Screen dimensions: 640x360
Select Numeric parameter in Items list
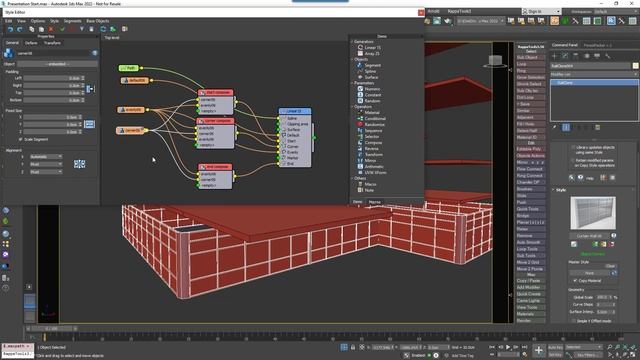(369, 89)
